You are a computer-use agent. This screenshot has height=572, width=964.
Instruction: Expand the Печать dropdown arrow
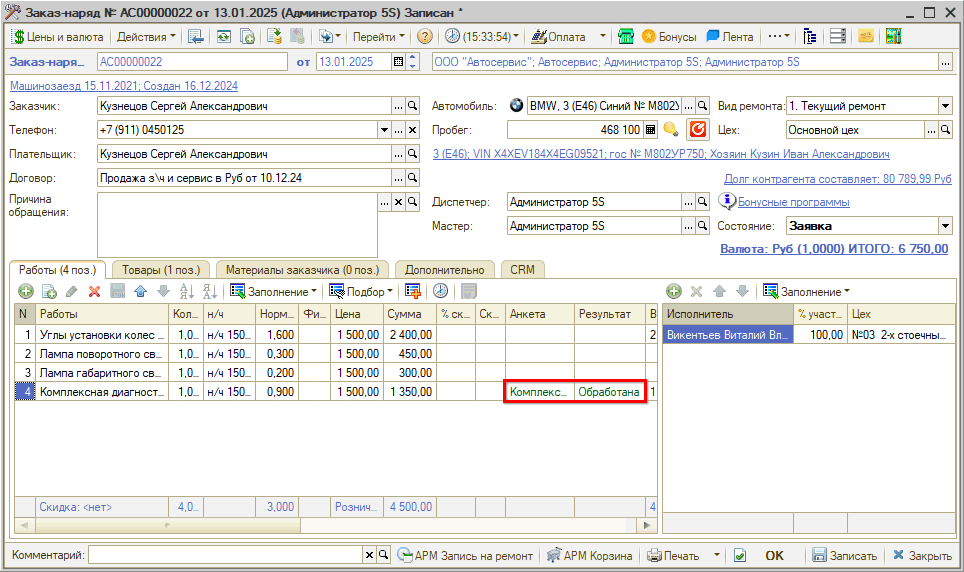[716, 555]
